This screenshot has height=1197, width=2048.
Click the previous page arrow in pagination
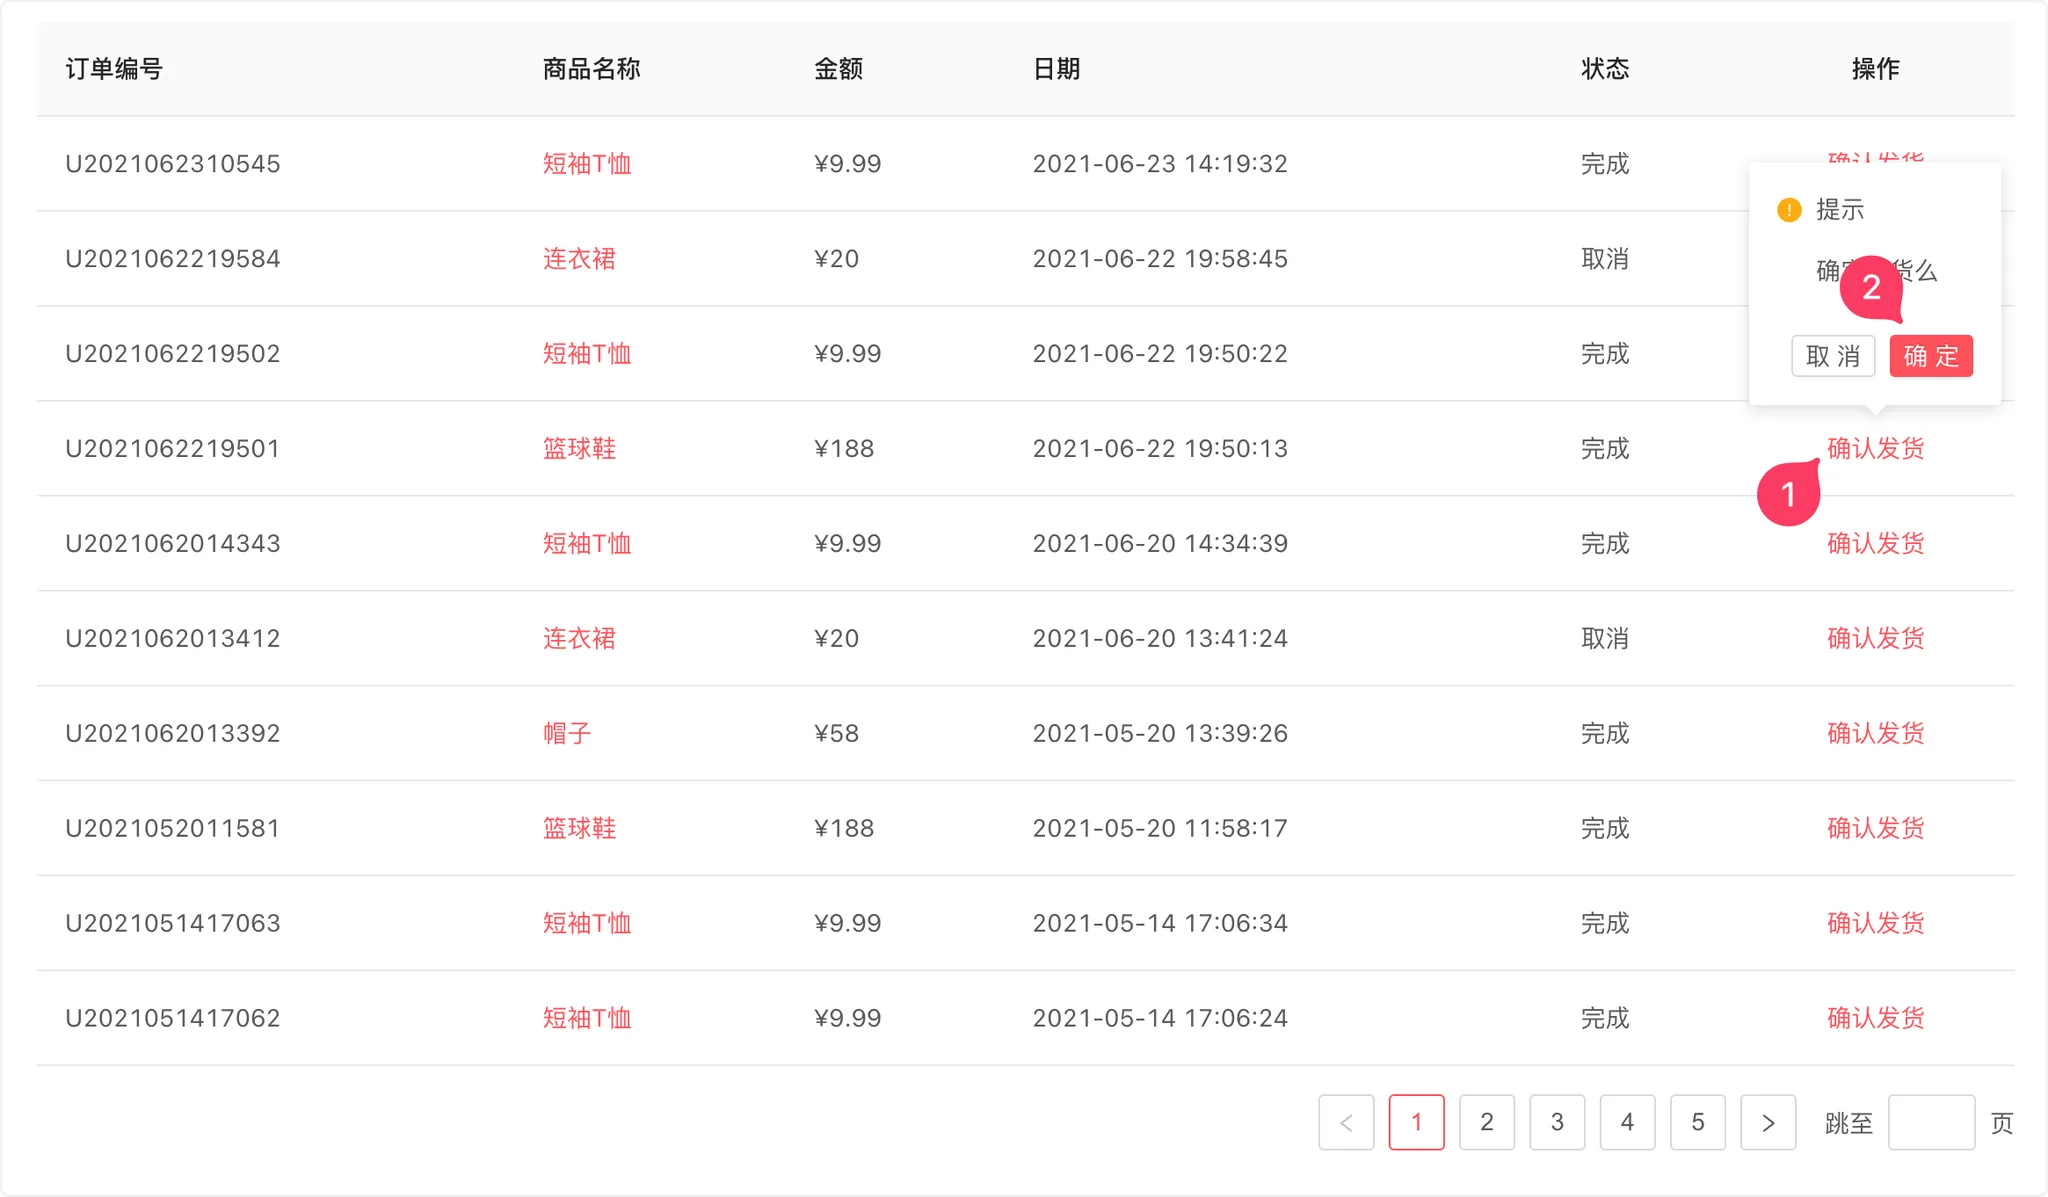(1346, 1122)
